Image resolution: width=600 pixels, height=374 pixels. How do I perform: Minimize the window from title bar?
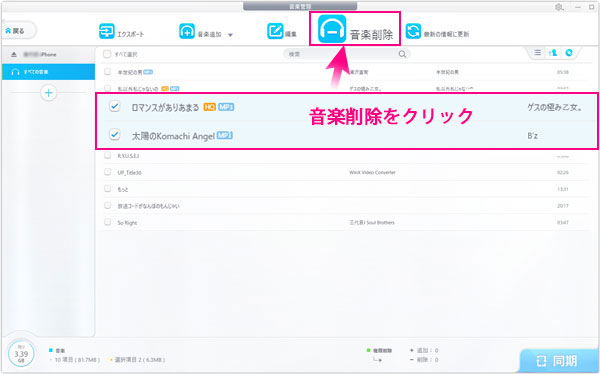[x=578, y=7]
